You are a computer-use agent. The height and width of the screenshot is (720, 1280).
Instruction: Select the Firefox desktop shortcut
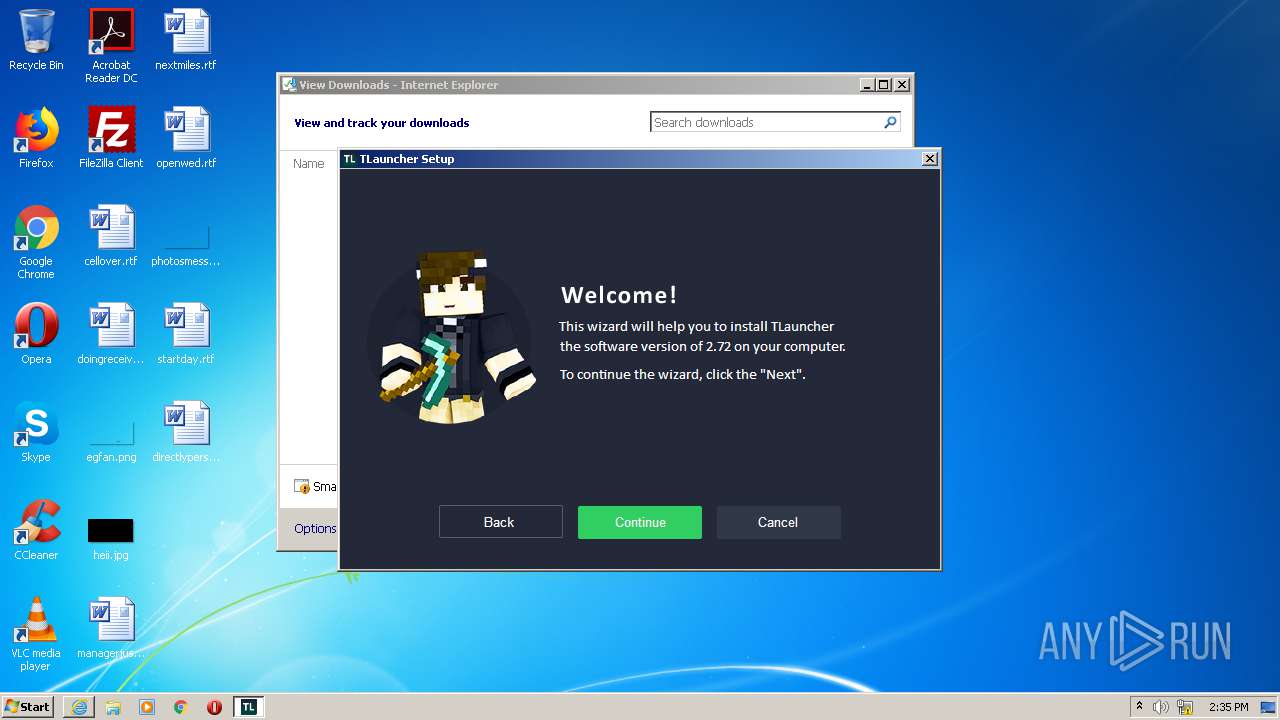click(x=36, y=138)
